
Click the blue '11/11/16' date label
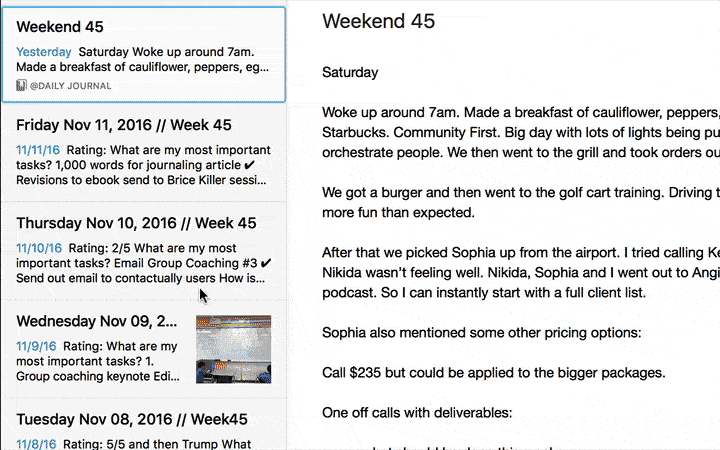[x=38, y=150]
